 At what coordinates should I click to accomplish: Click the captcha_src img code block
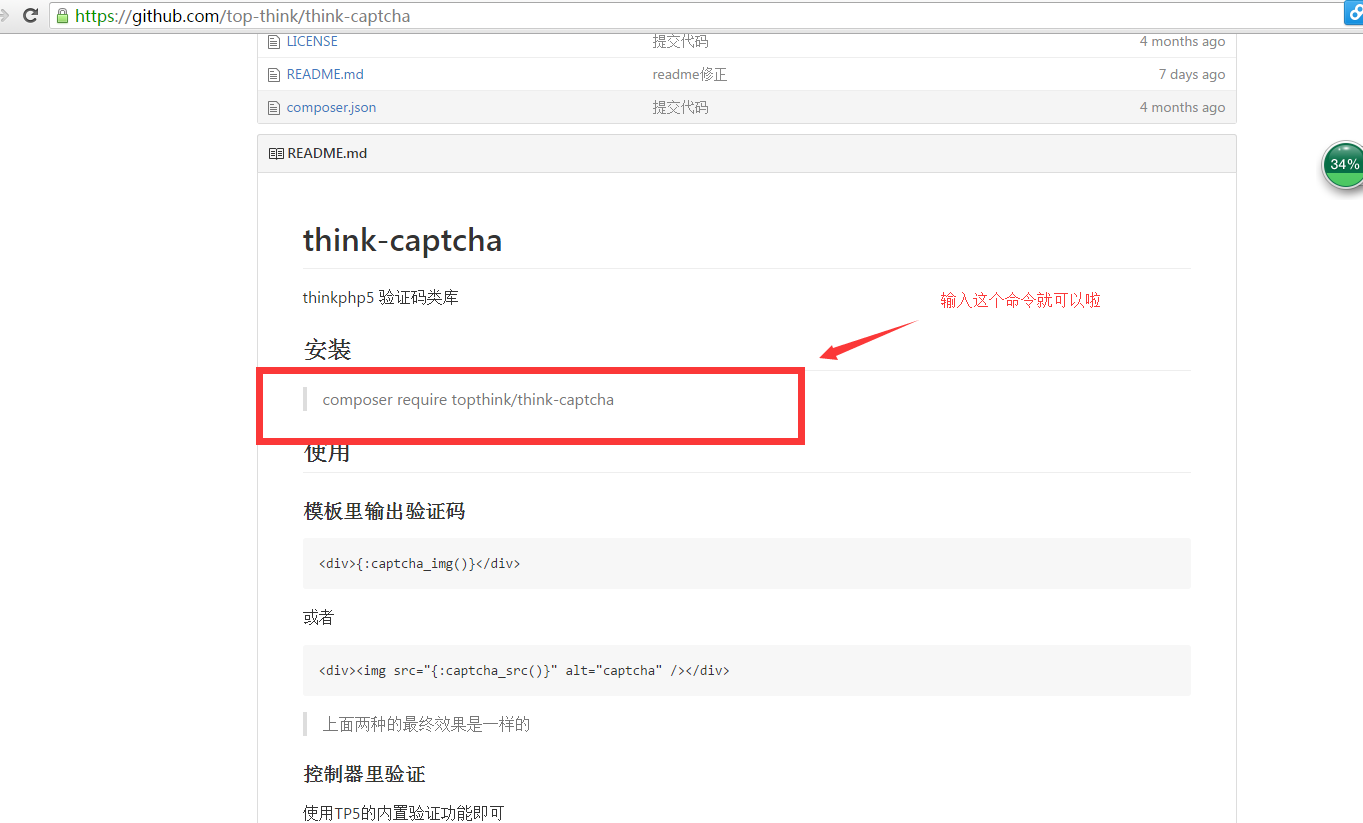pos(747,670)
